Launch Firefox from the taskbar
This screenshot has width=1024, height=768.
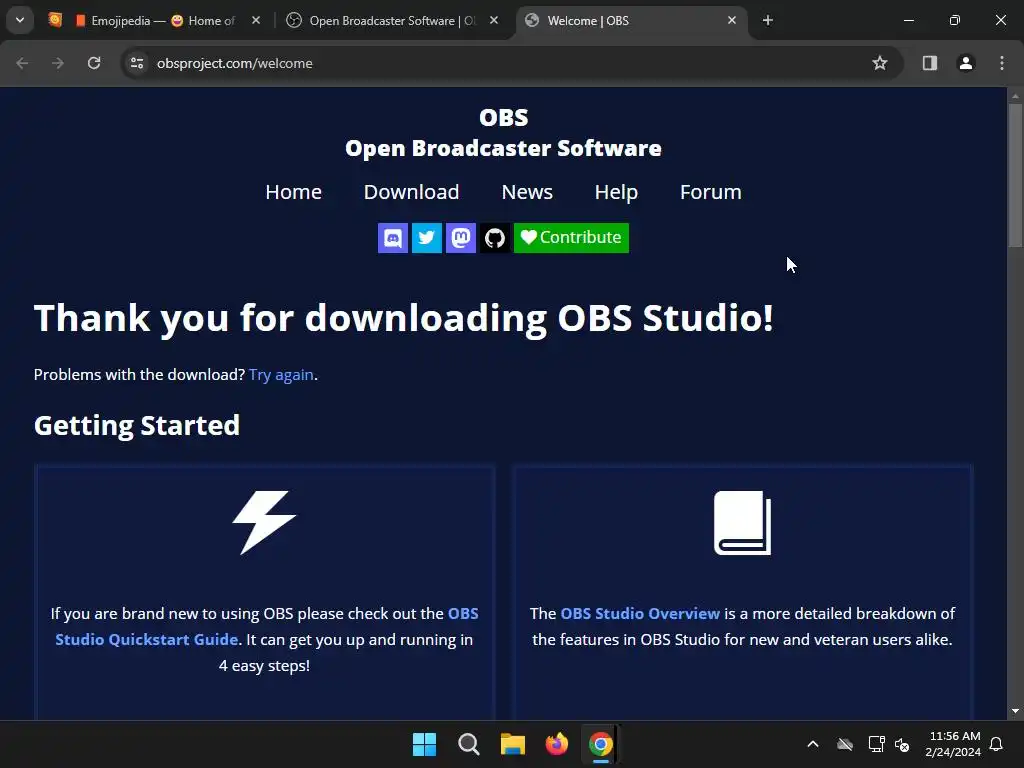pyautogui.click(x=556, y=744)
